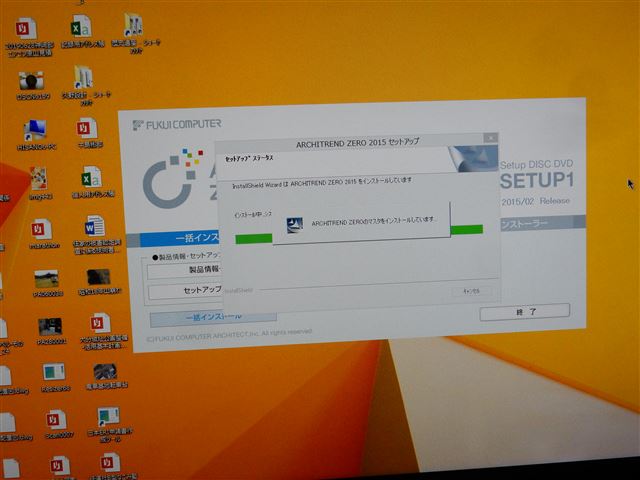Select the PA28 dark interior photo thumbnail
Viewport: 640px width, 480px height.
pos(50,327)
